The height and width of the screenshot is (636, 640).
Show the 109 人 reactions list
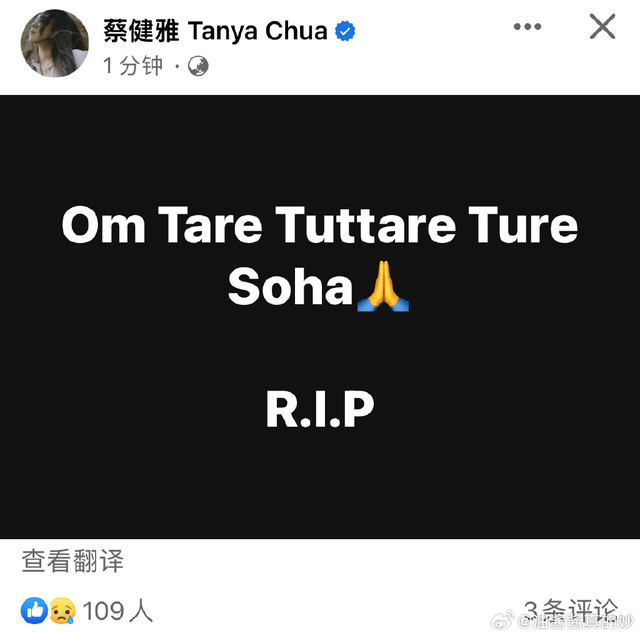pyautogui.click(x=118, y=611)
